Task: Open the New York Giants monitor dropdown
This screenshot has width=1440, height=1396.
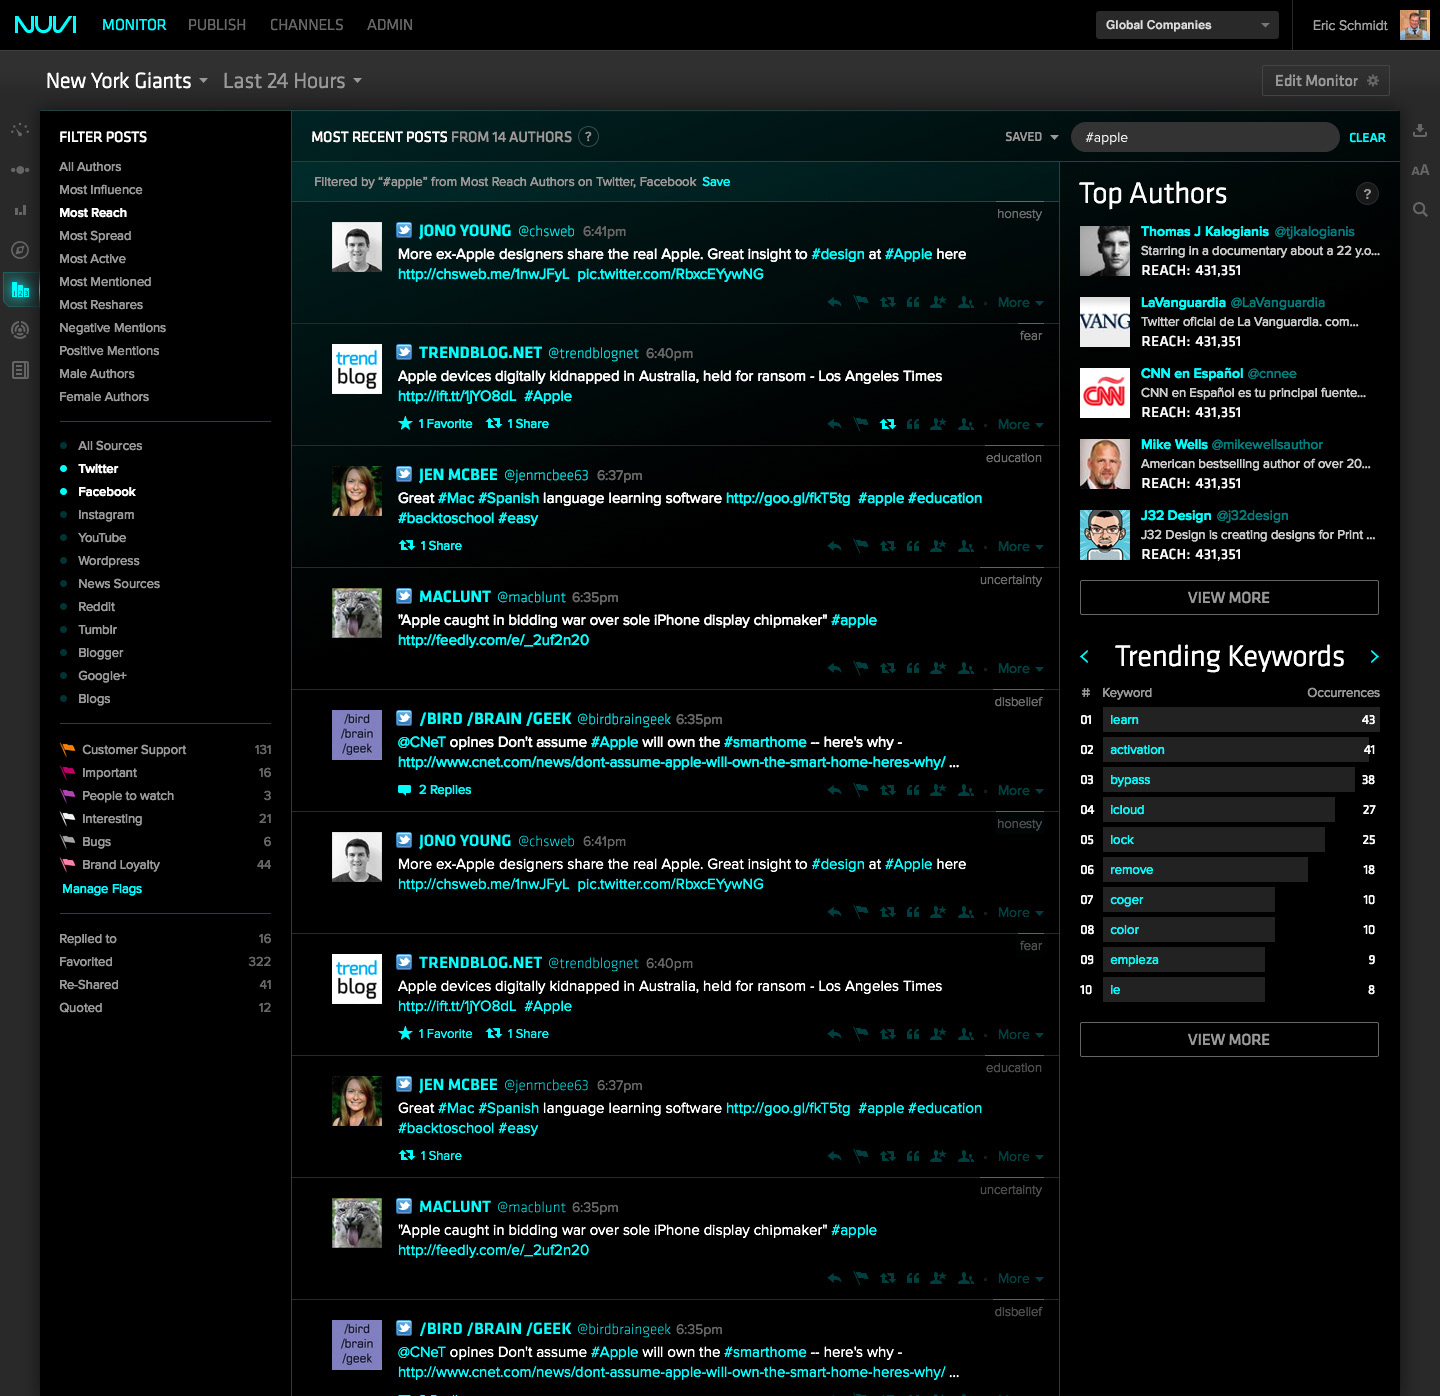Action: pos(127,81)
